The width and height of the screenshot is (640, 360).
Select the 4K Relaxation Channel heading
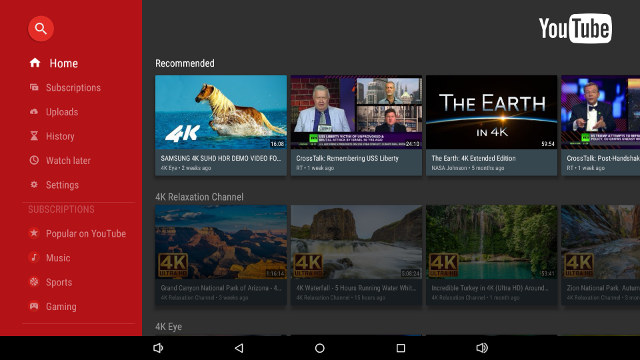tap(199, 197)
